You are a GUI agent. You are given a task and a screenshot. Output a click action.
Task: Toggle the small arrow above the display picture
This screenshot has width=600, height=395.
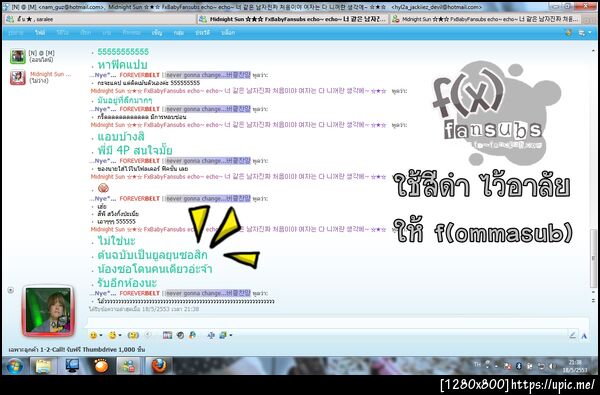pyautogui.click(x=11, y=290)
